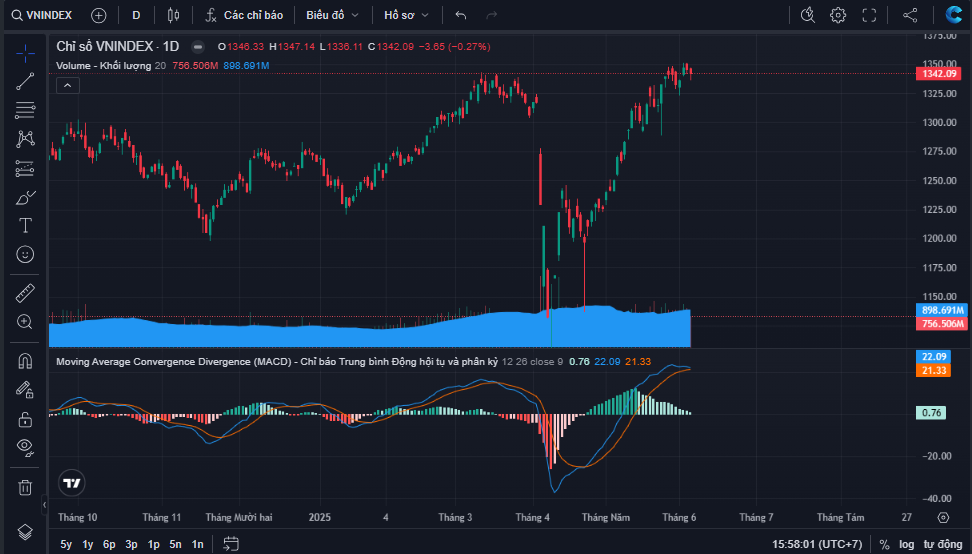This screenshot has width=972, height=554.
Task: Open the go to date calendar
Action: click(231, 544)
